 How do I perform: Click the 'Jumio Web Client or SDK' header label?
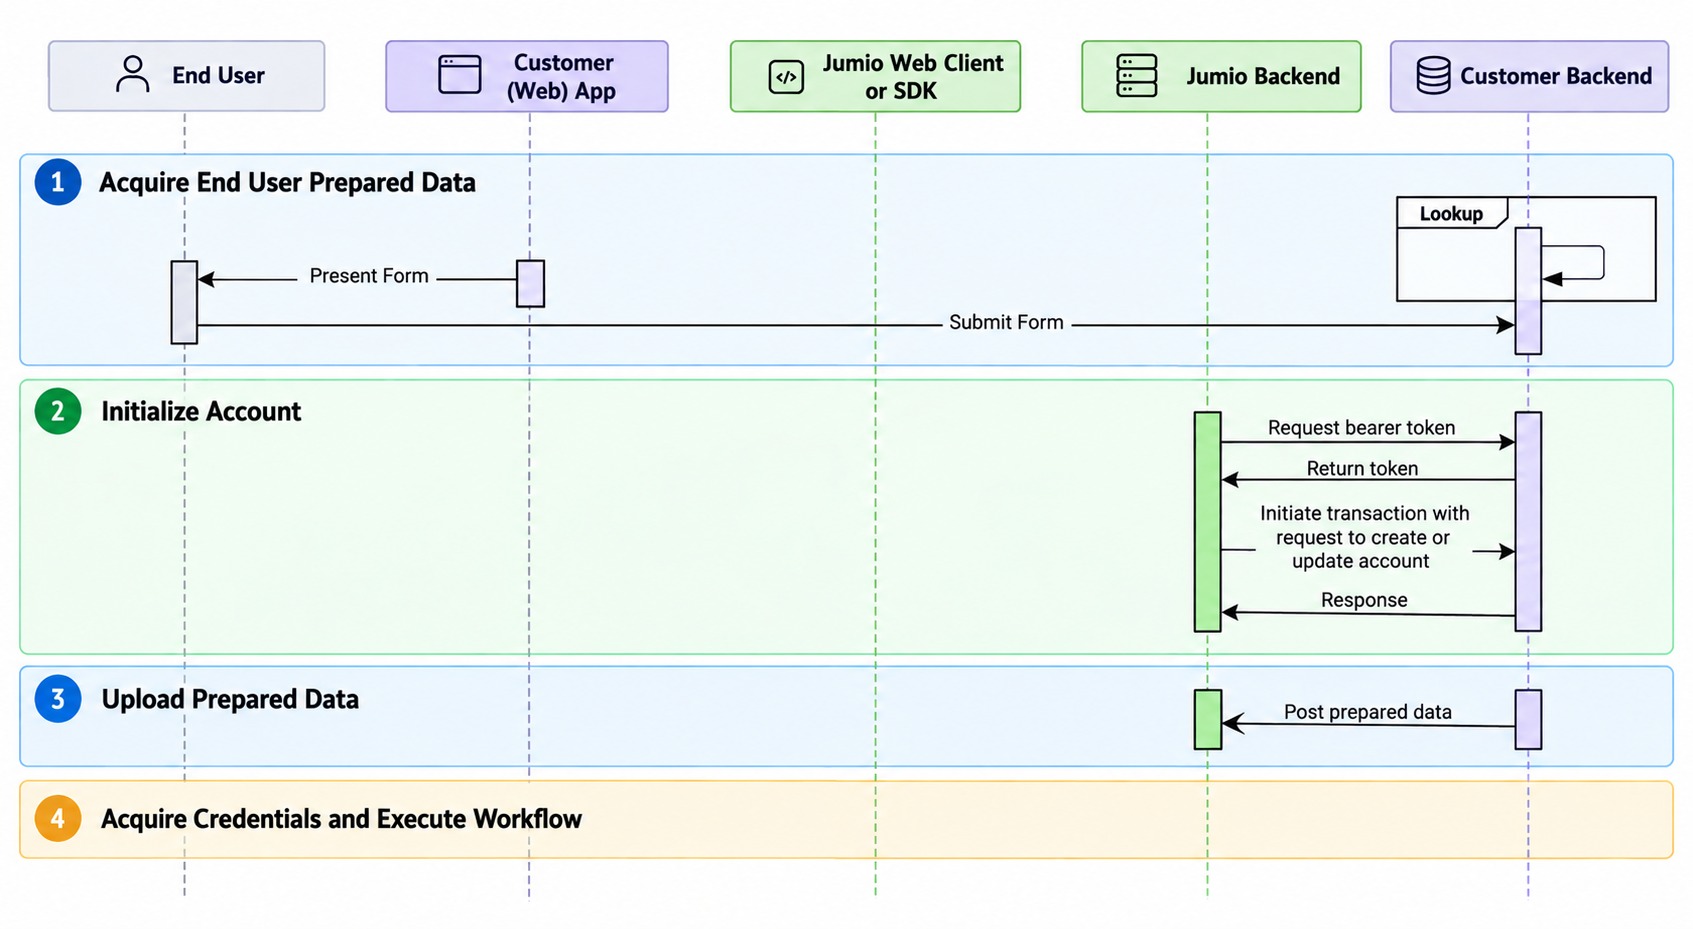913,77
